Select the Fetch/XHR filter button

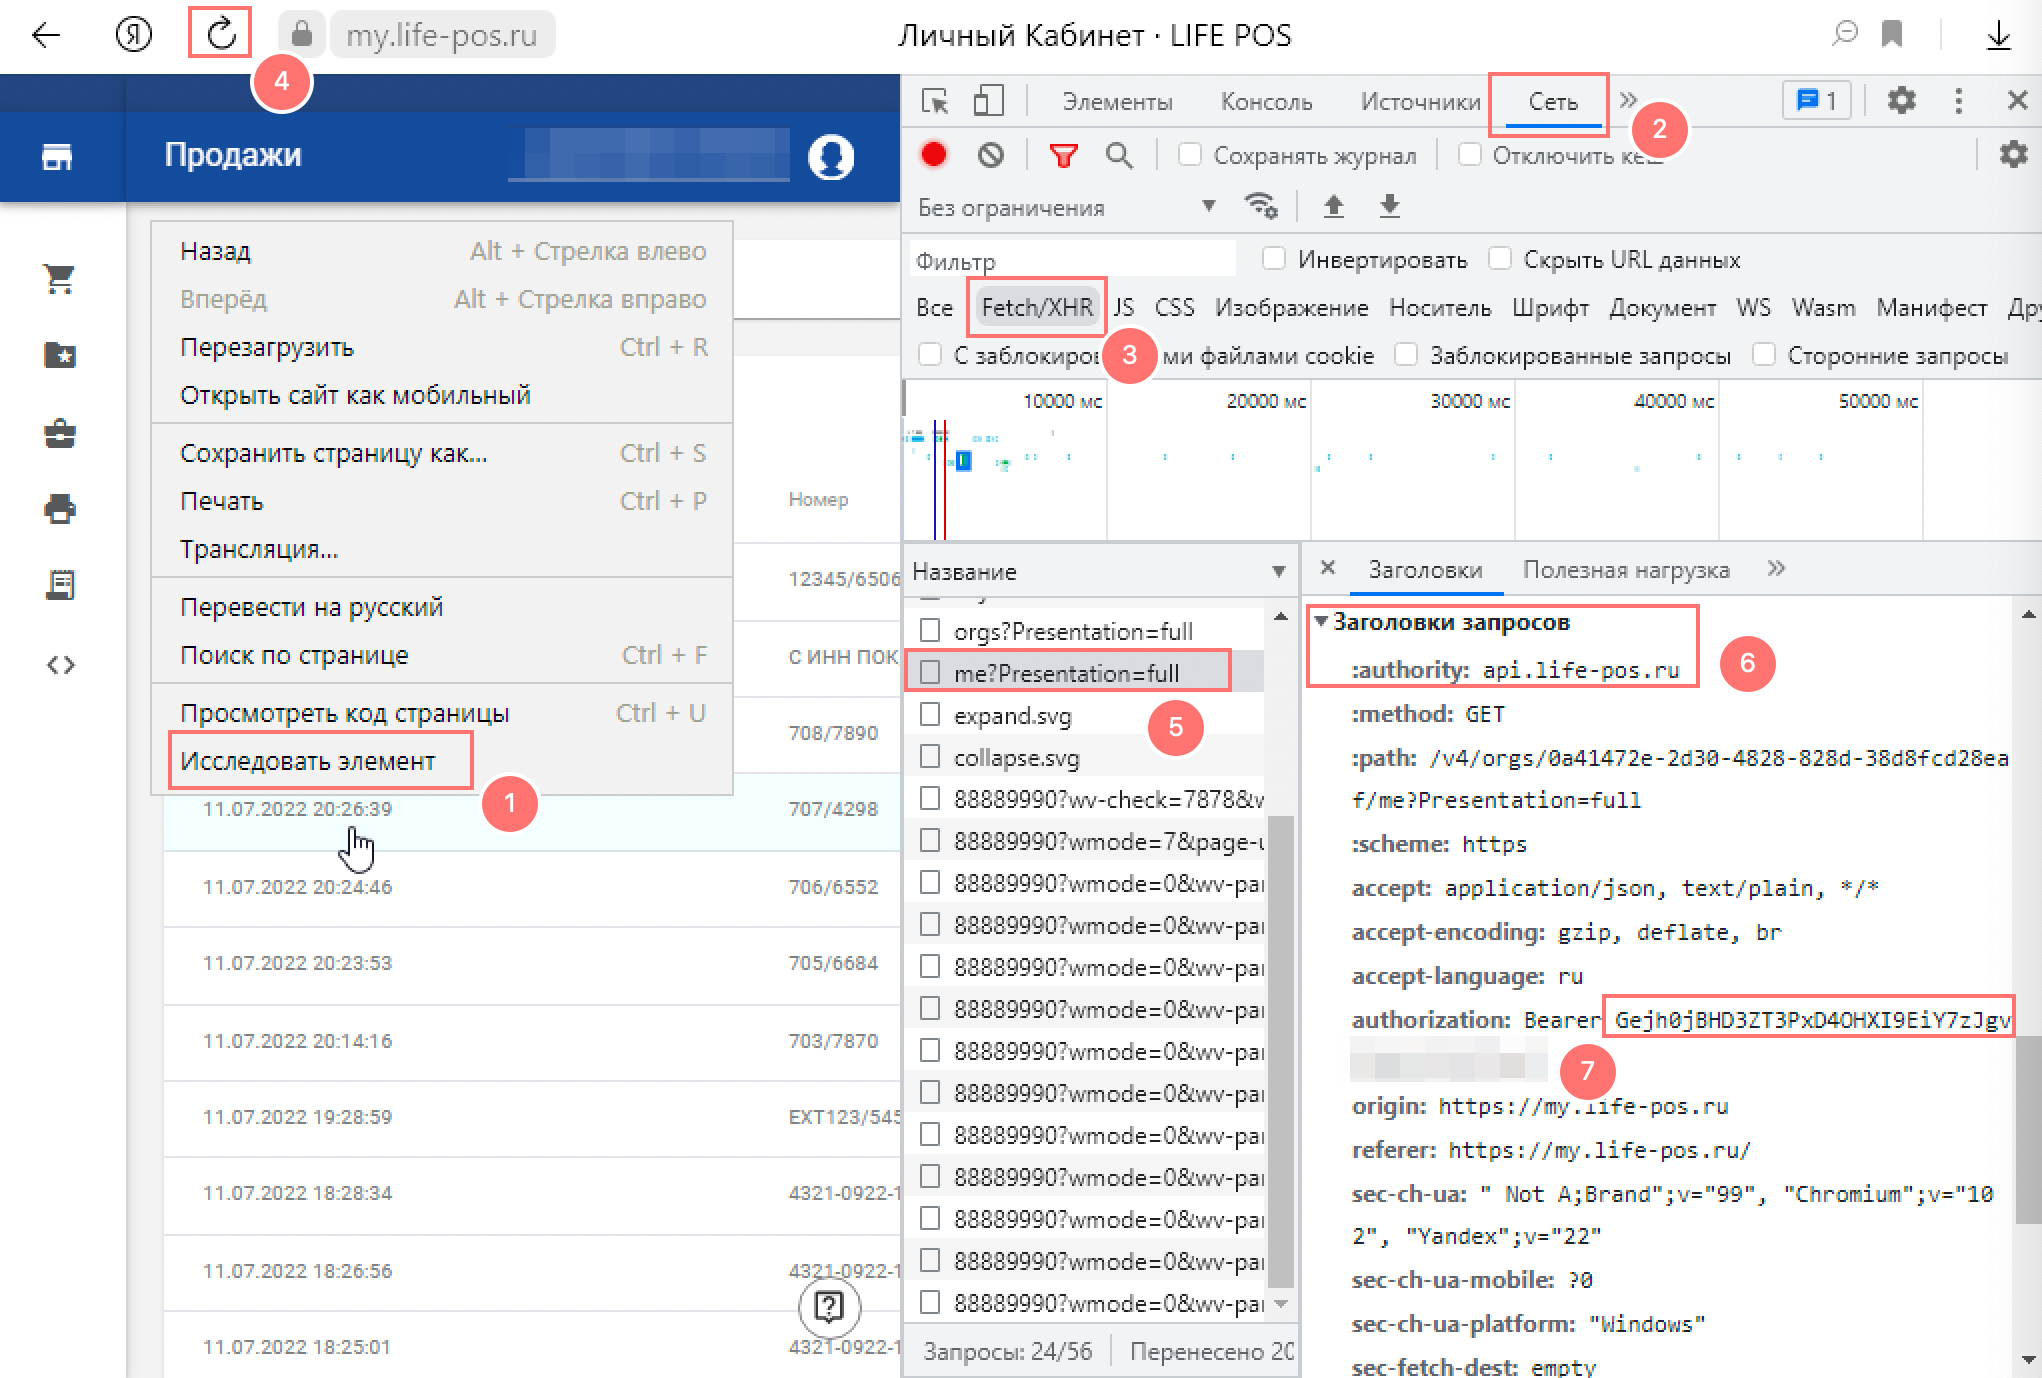pos(1037,307)
